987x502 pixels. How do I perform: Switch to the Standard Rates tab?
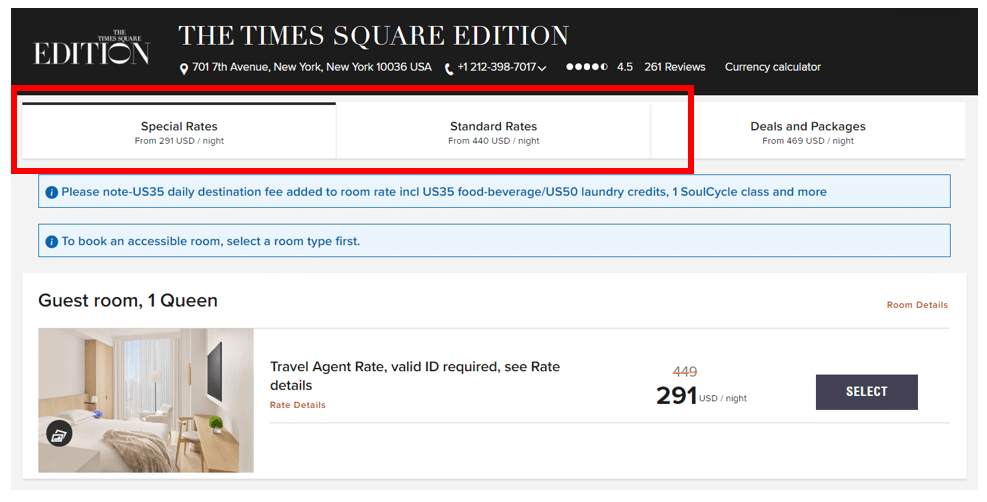coord(493,132)
